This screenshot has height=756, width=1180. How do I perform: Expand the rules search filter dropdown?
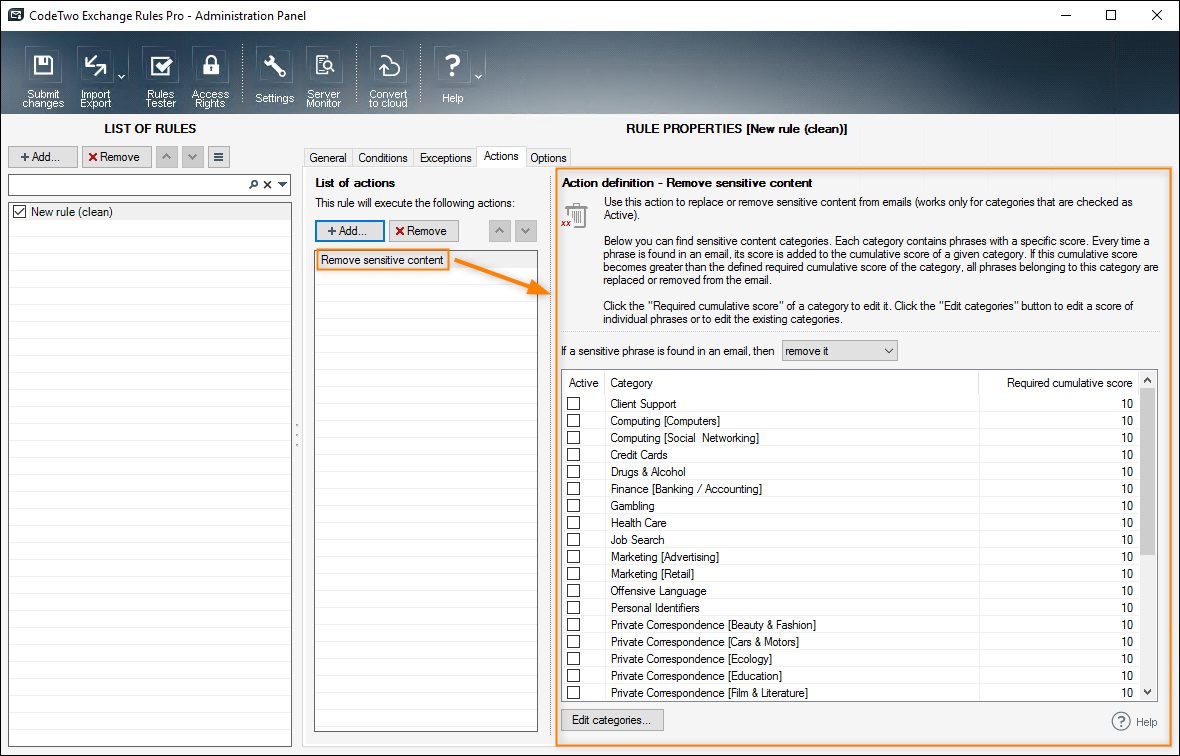pyautogui.click(x=282, y=184)
